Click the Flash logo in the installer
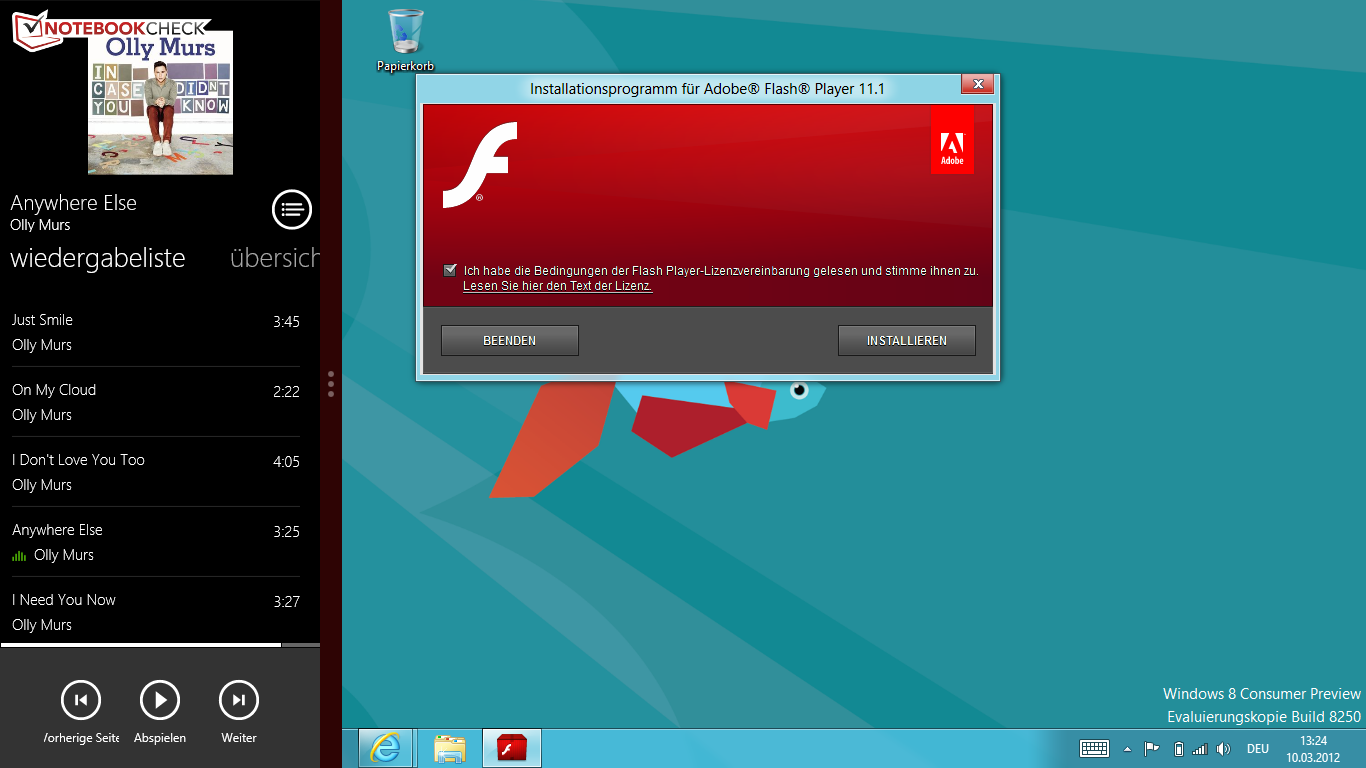The height and width of the screenshot is (768, 1366). coord(480,165)
